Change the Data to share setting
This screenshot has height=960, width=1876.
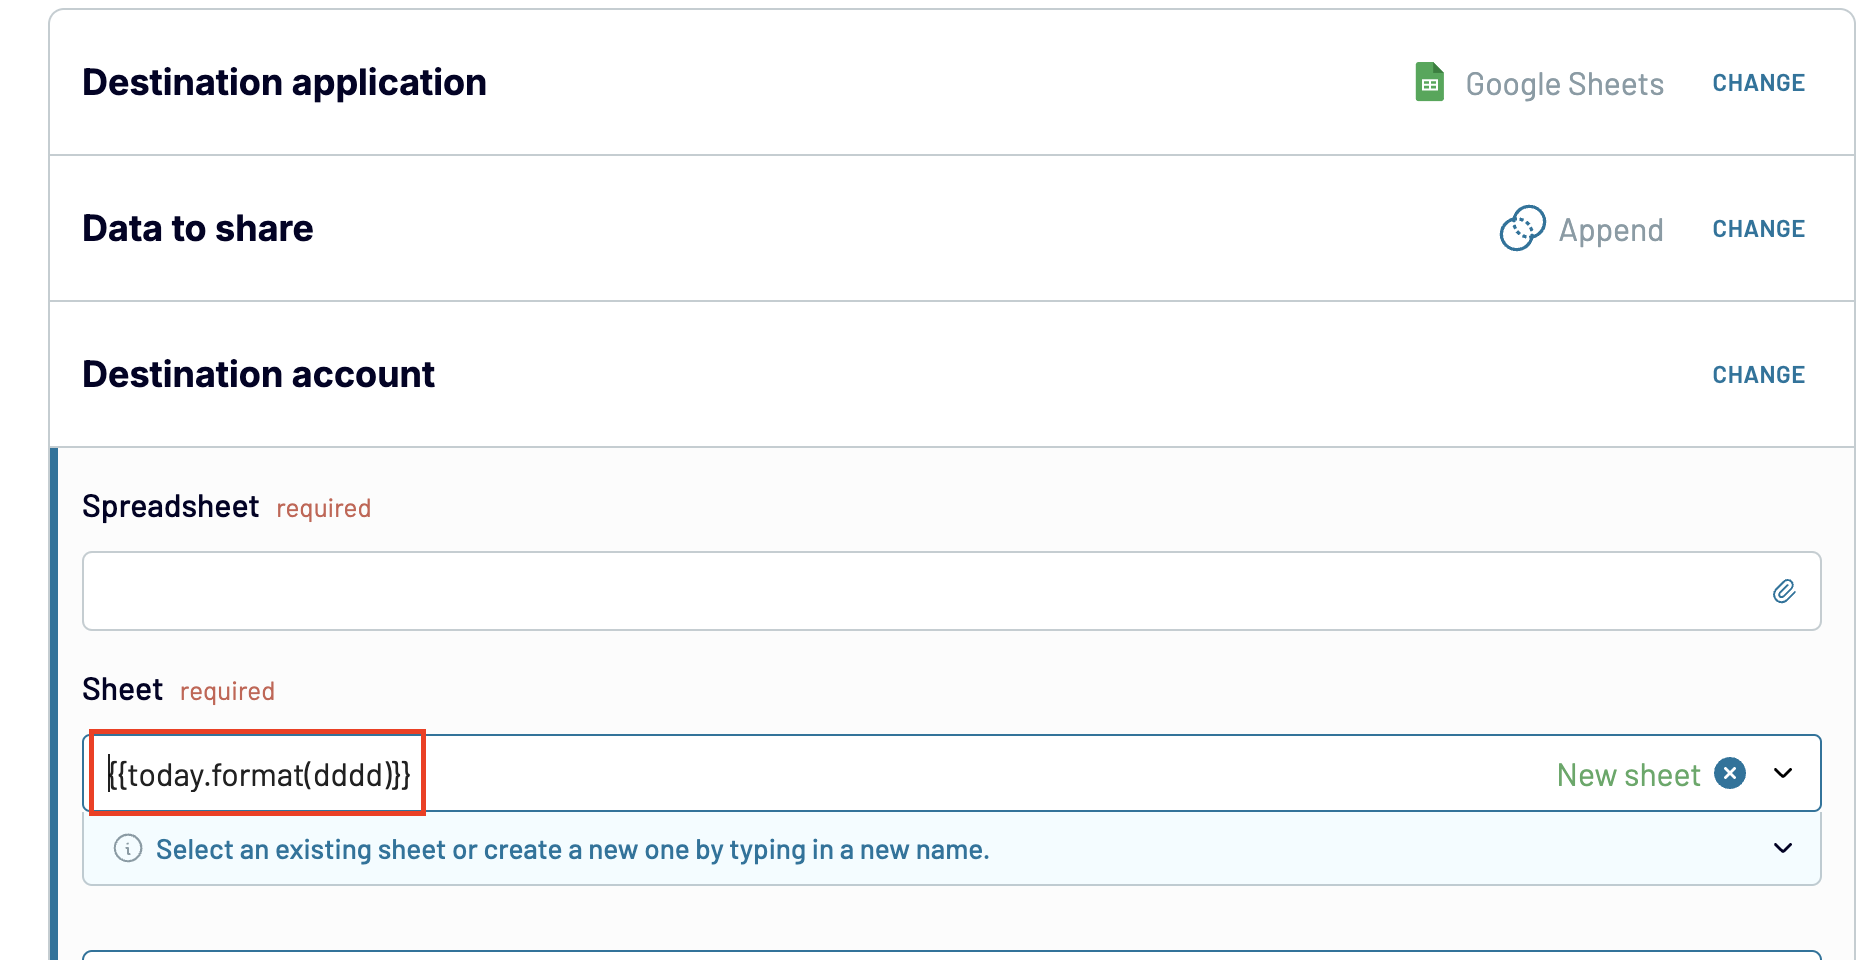pyautogui.click(x=1758, y=229)
